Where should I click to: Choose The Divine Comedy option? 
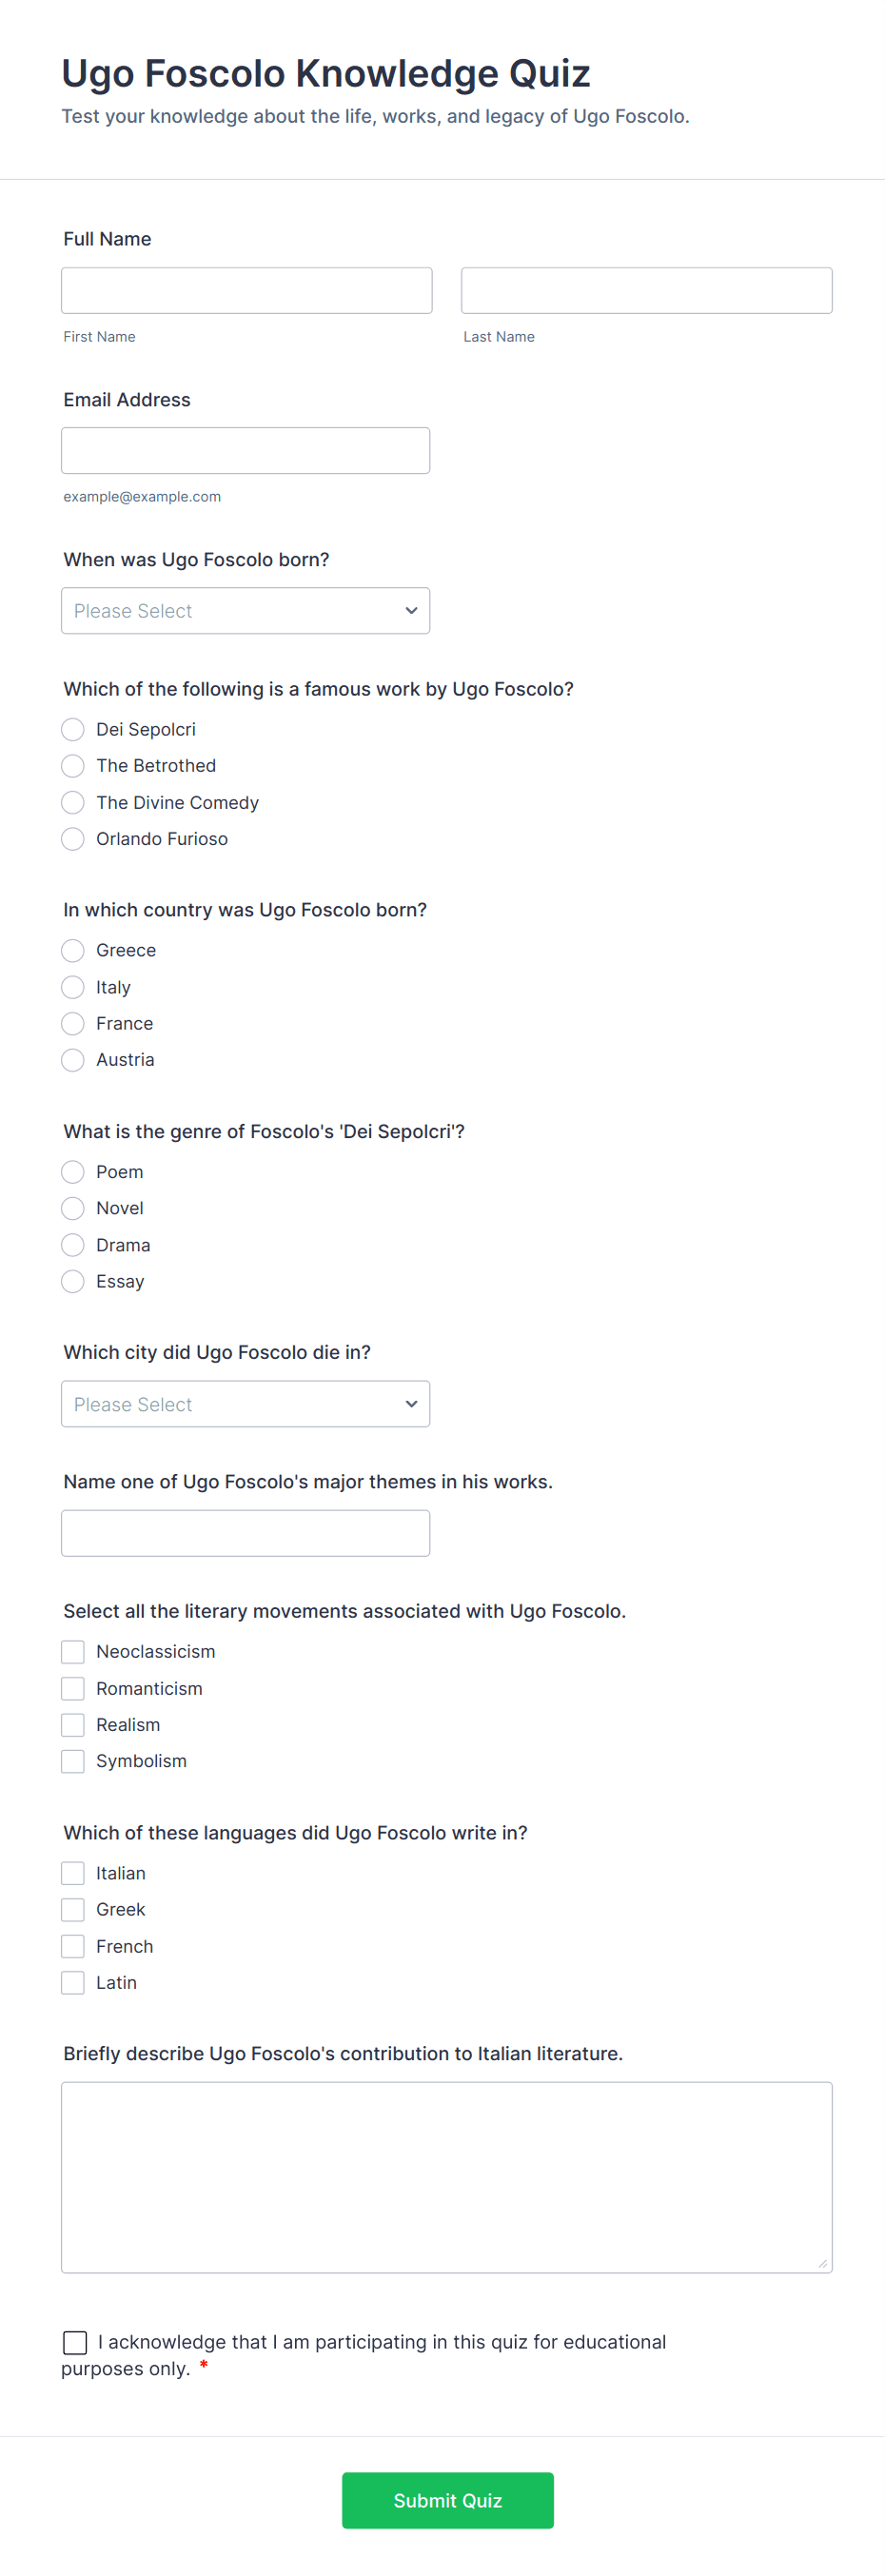tap(73, 802)
